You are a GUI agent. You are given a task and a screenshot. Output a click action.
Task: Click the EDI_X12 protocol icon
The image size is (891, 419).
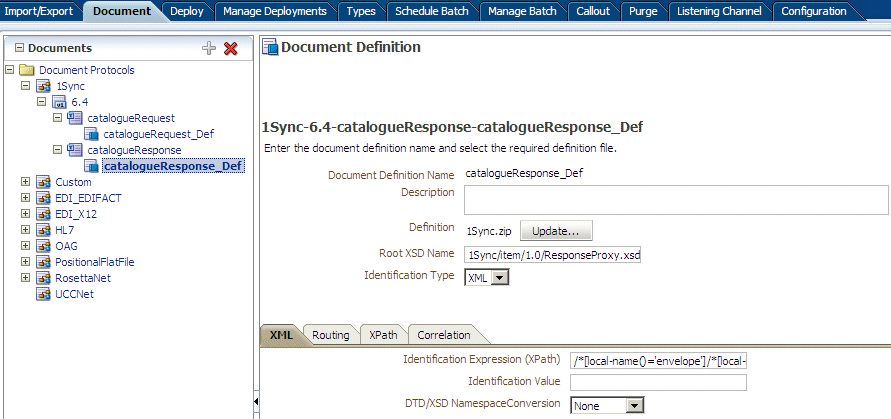tap(43, 214)
